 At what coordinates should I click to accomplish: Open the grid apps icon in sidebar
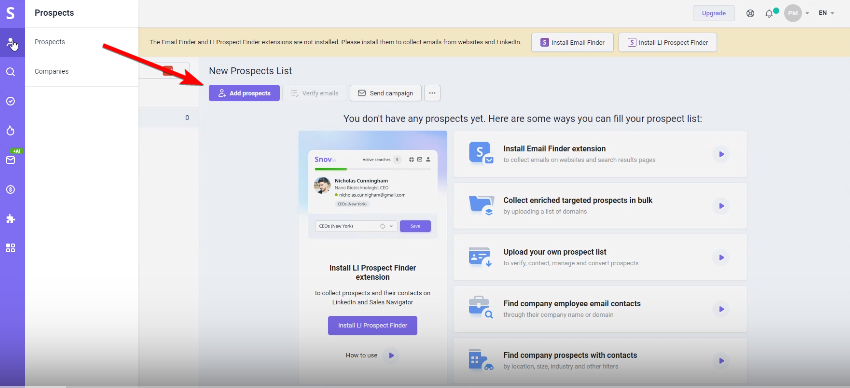(x=10, y=248)
